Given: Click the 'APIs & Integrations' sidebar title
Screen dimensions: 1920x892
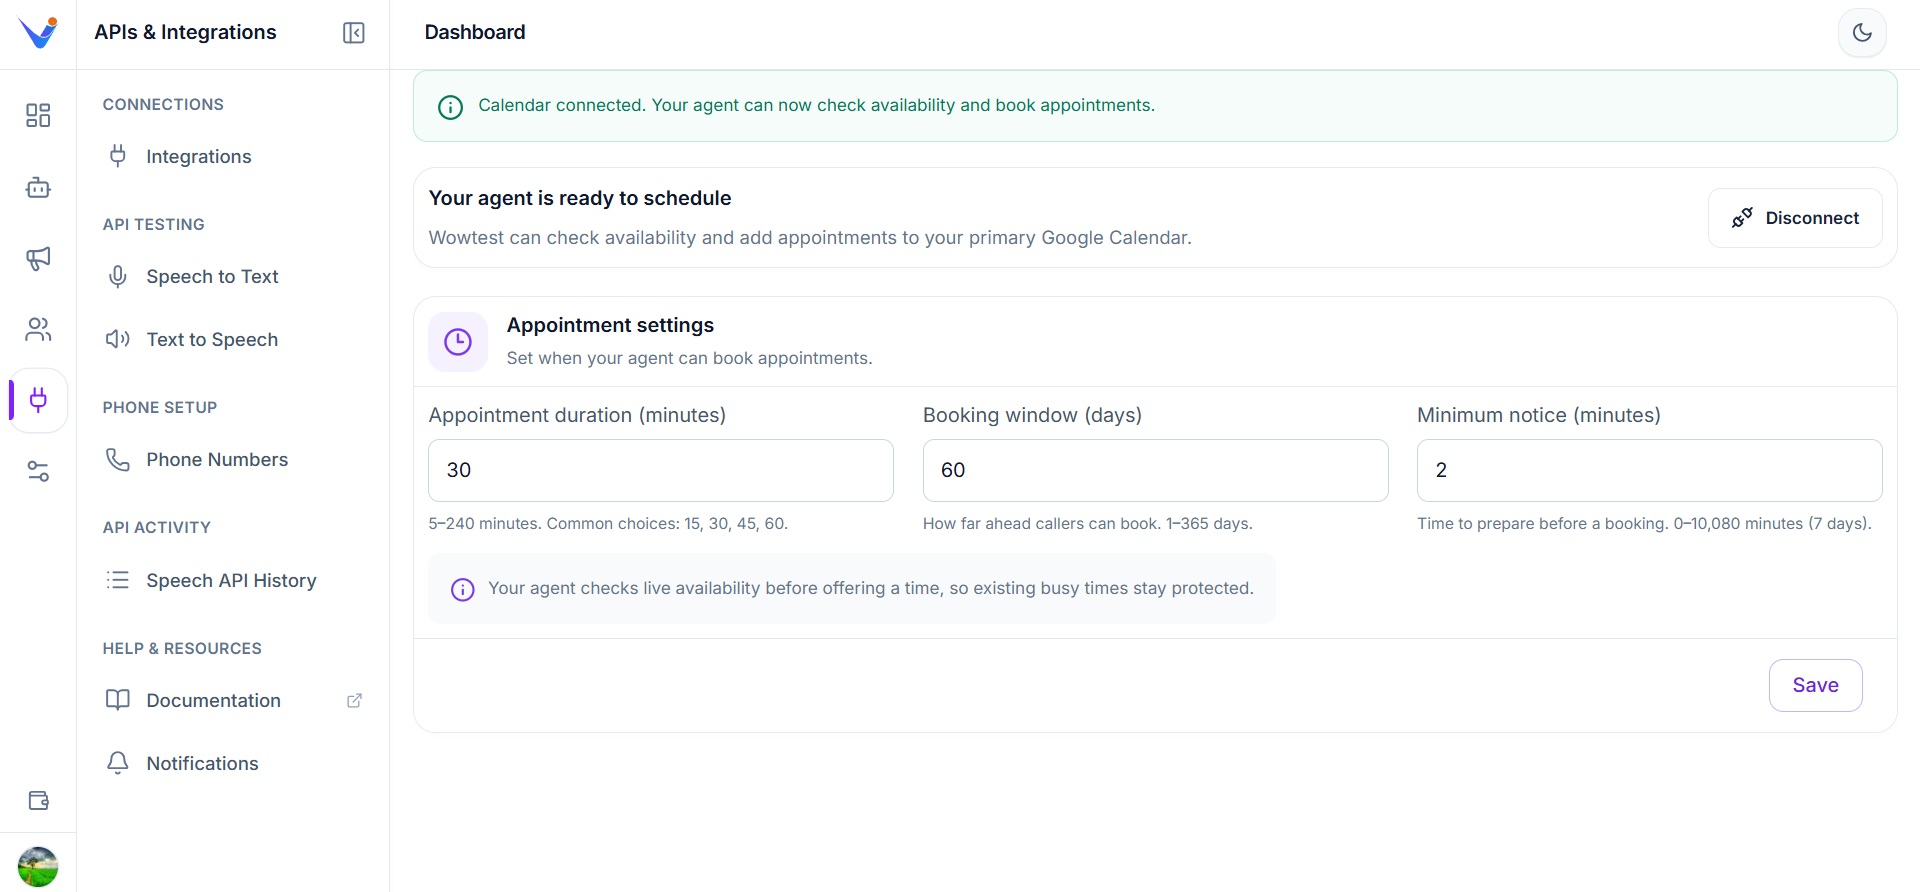Looking at the screenshot, I should 186,32.
